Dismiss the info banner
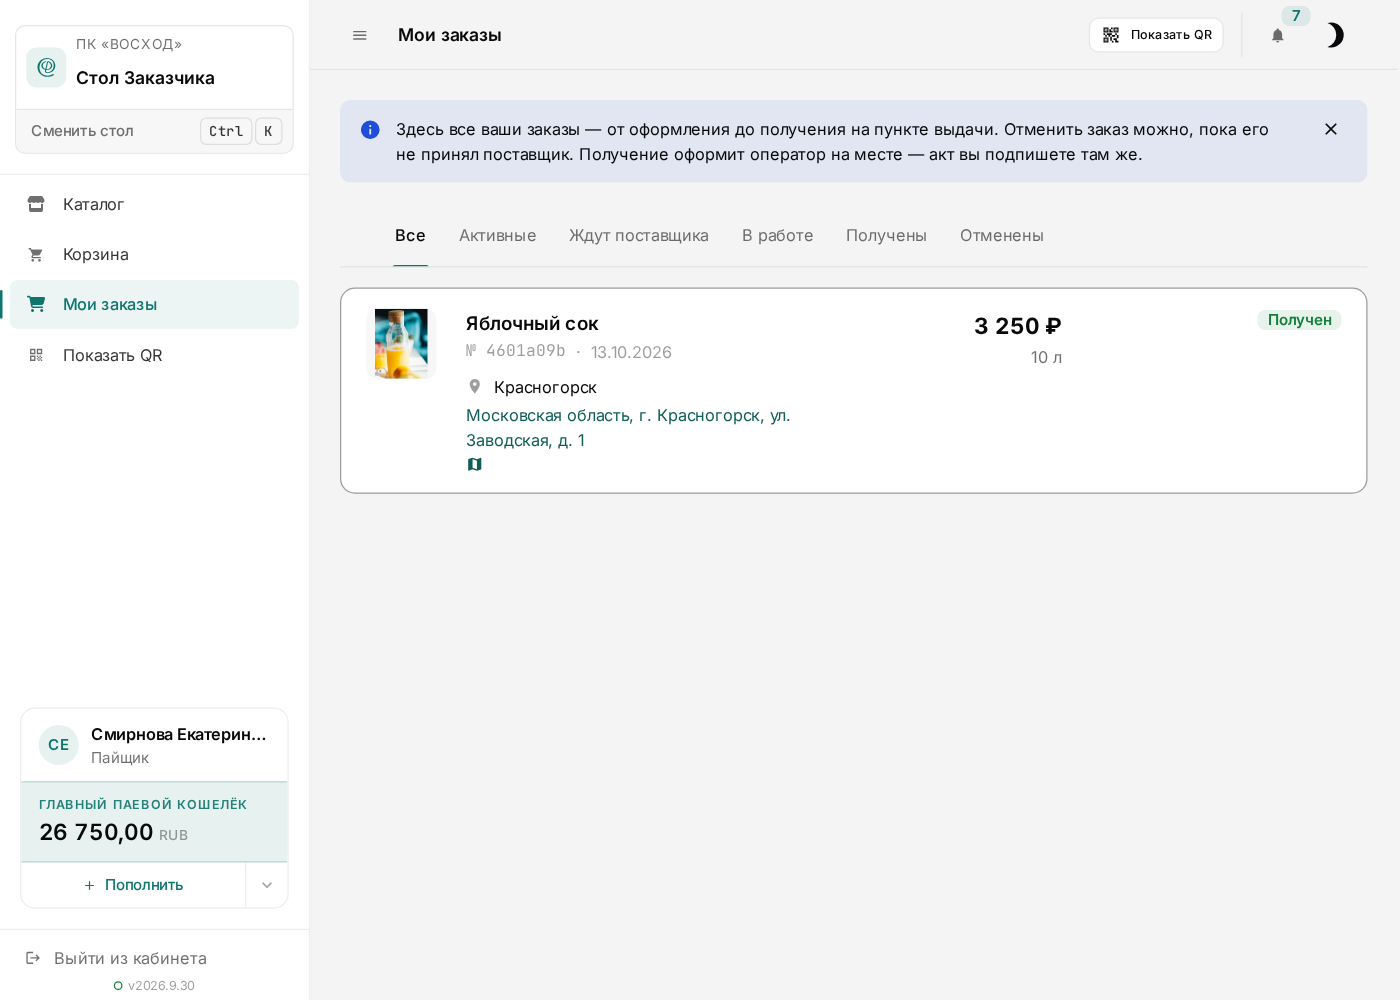Viewport: 1400px width, 1000px height. [1330, 129]
